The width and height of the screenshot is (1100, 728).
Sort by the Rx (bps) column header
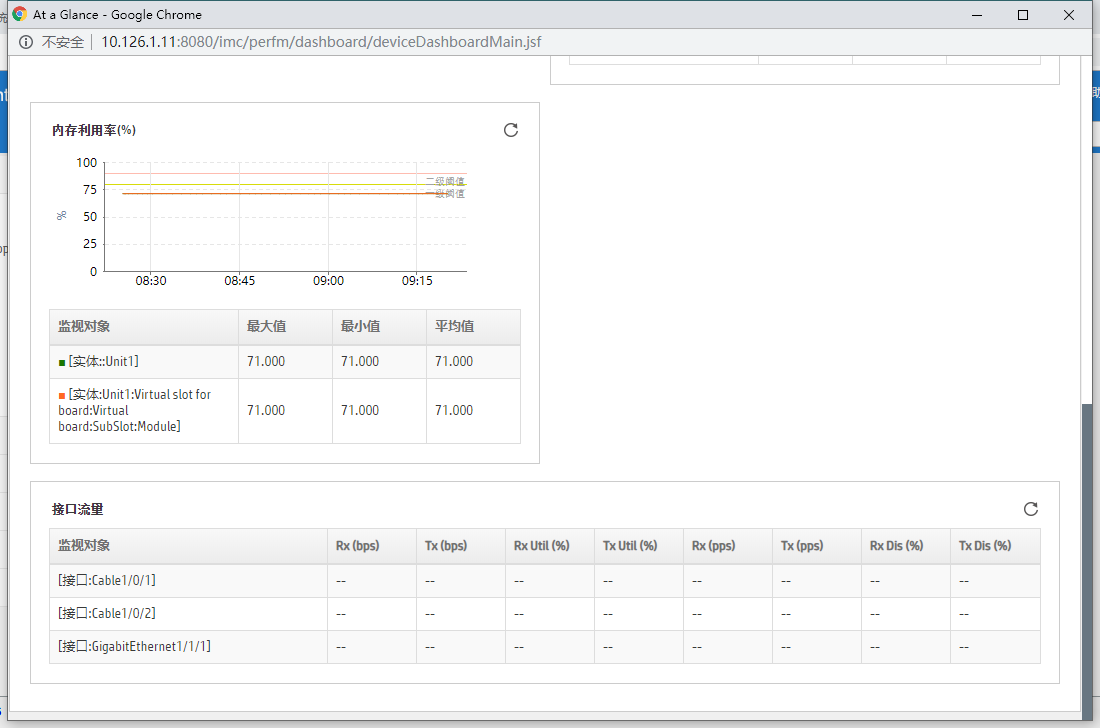[x=357, y=546]
